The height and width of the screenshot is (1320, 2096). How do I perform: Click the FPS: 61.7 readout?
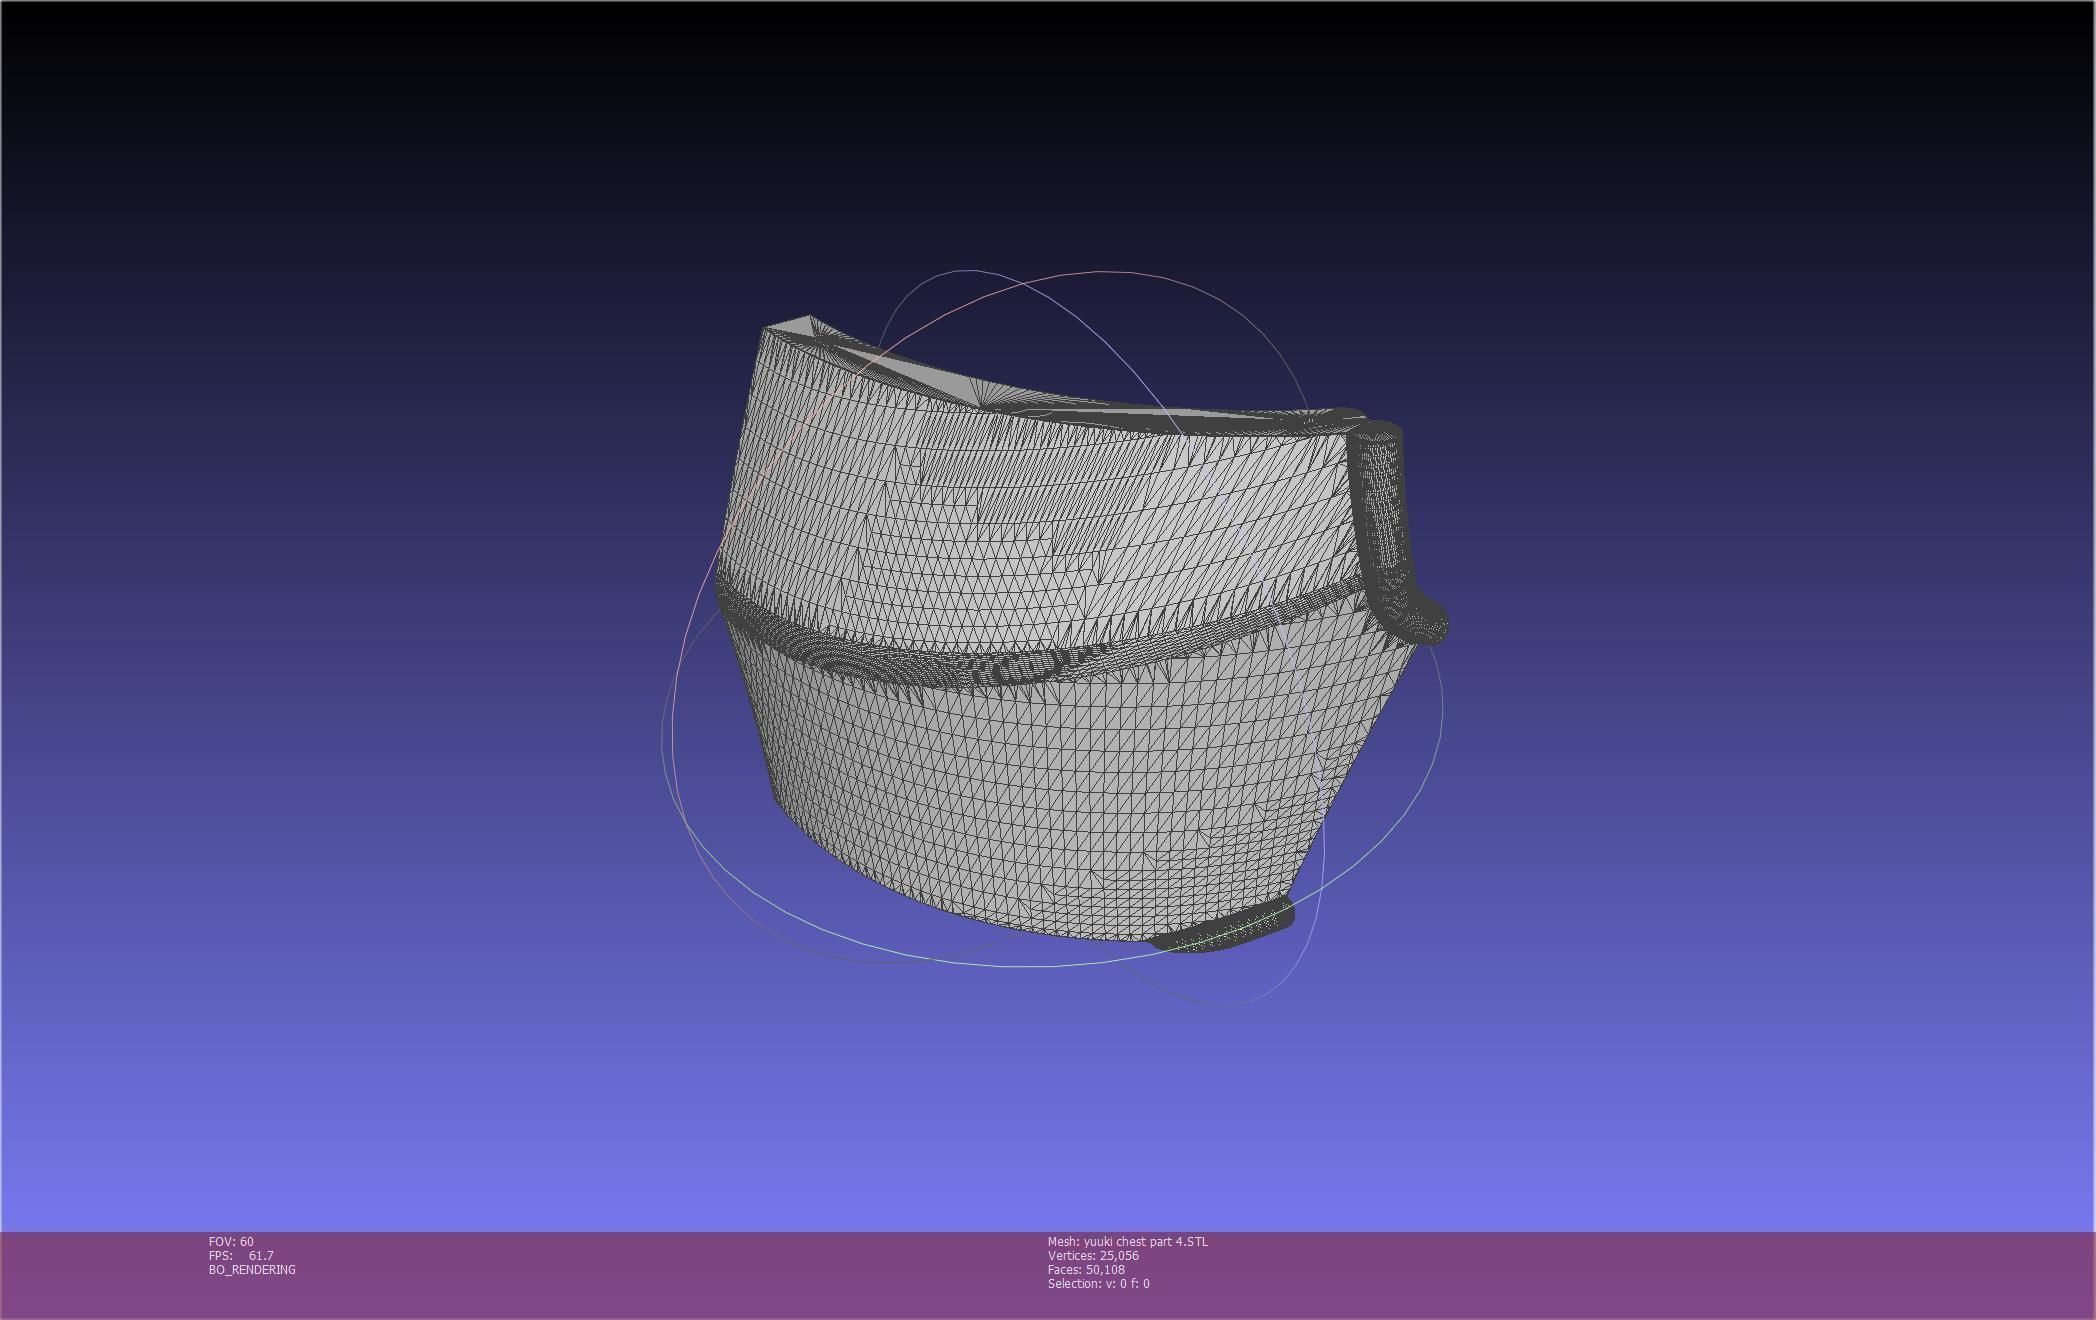pos(241,1255)
